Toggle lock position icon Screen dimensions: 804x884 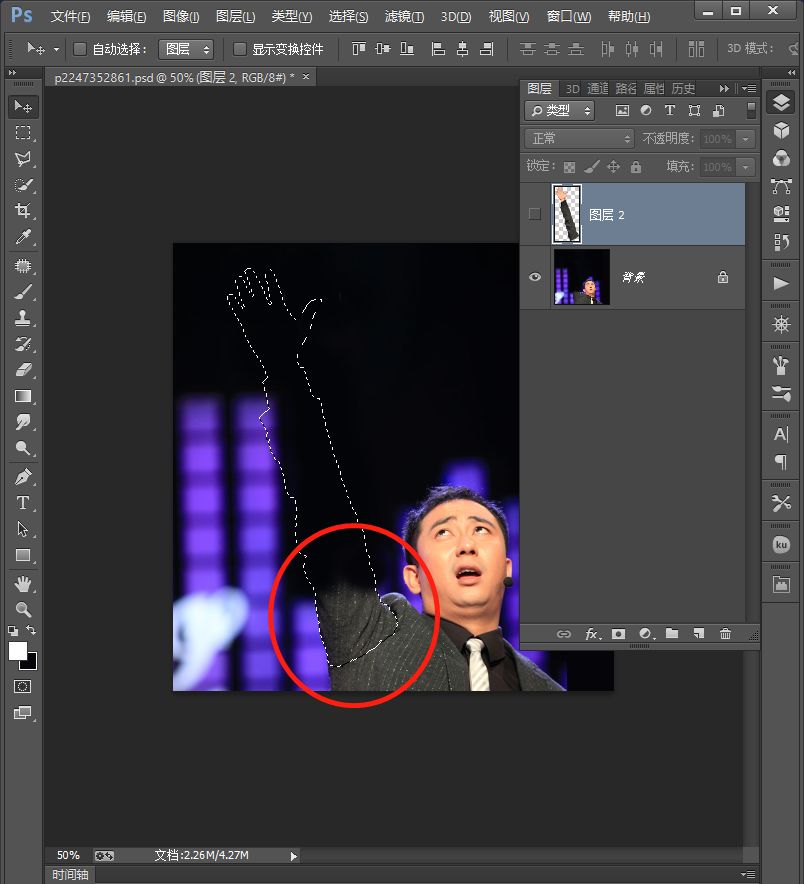click(613, 166)
